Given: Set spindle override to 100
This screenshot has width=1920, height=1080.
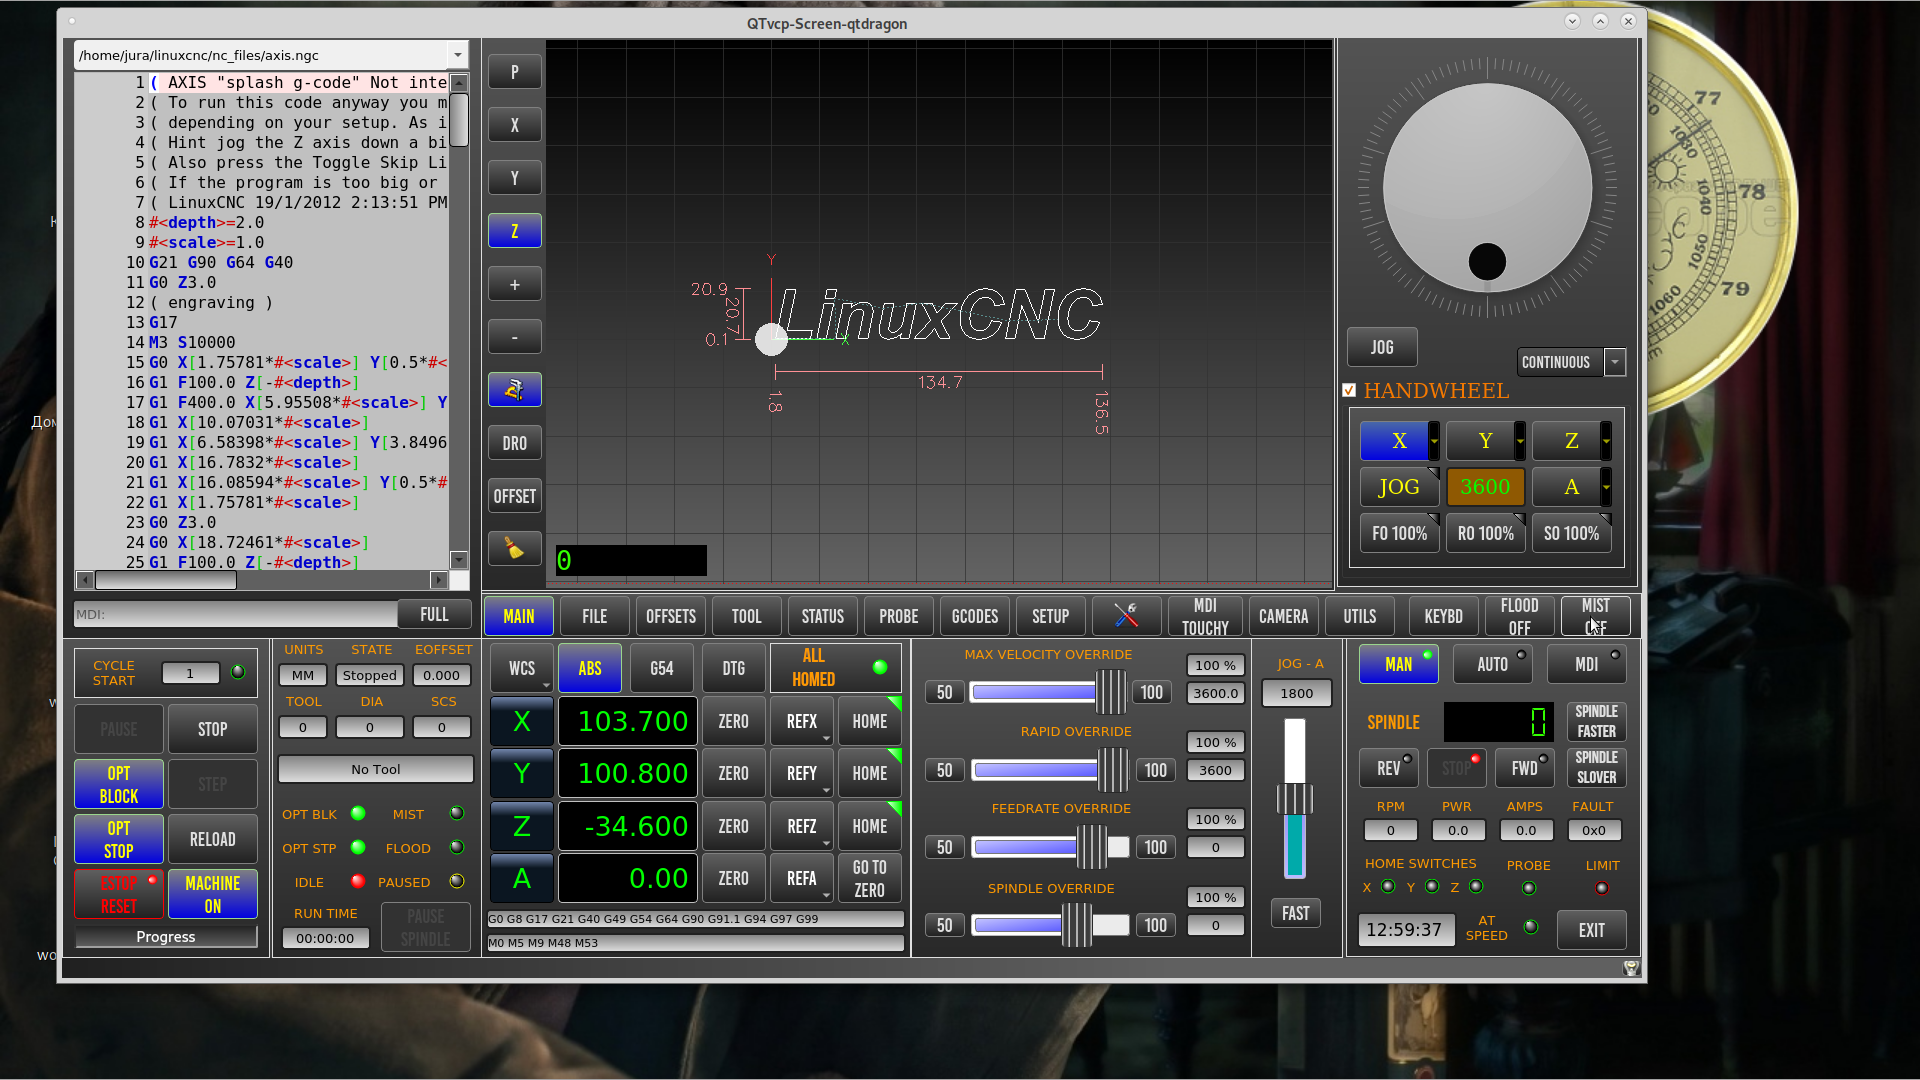Looking at the screenshot, I should 1156,925.
